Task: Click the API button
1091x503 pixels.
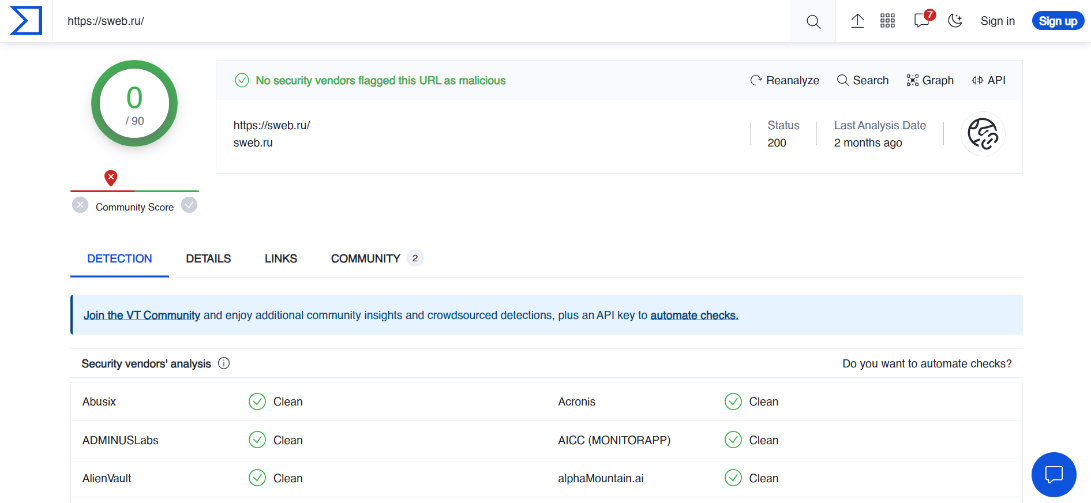Action: tap(988, 80)
